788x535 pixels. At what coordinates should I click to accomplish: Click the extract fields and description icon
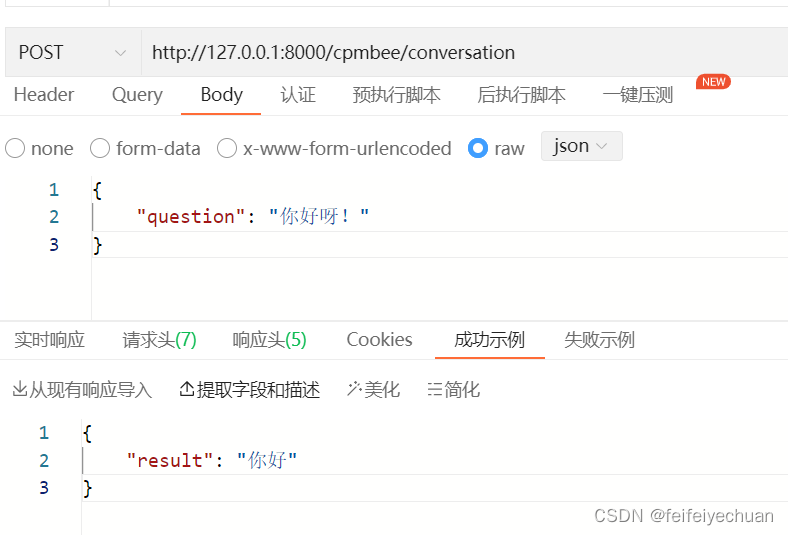[187, 389]
